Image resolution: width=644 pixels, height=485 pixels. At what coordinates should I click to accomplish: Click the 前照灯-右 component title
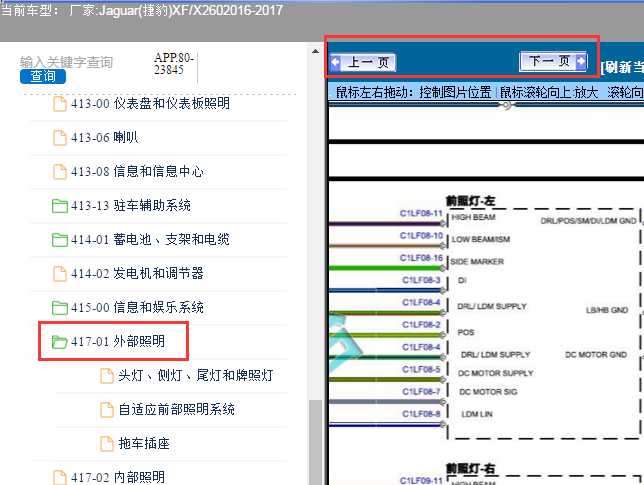point(471,469)
